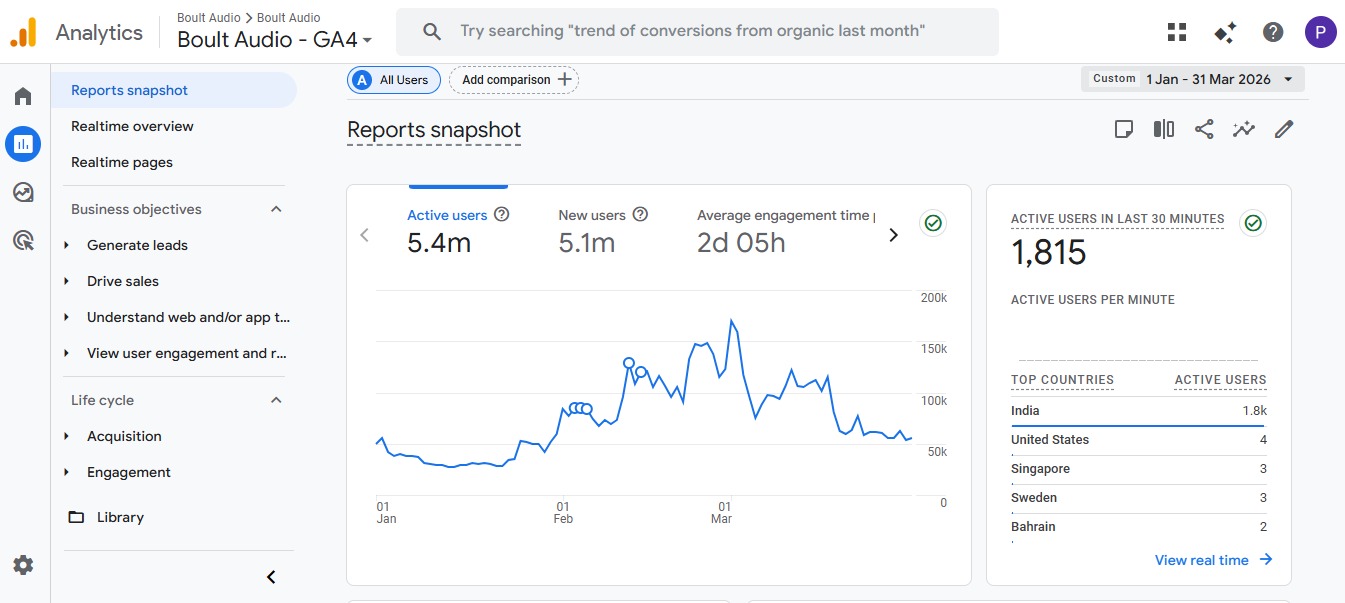Click the Add comparison button

514,80
